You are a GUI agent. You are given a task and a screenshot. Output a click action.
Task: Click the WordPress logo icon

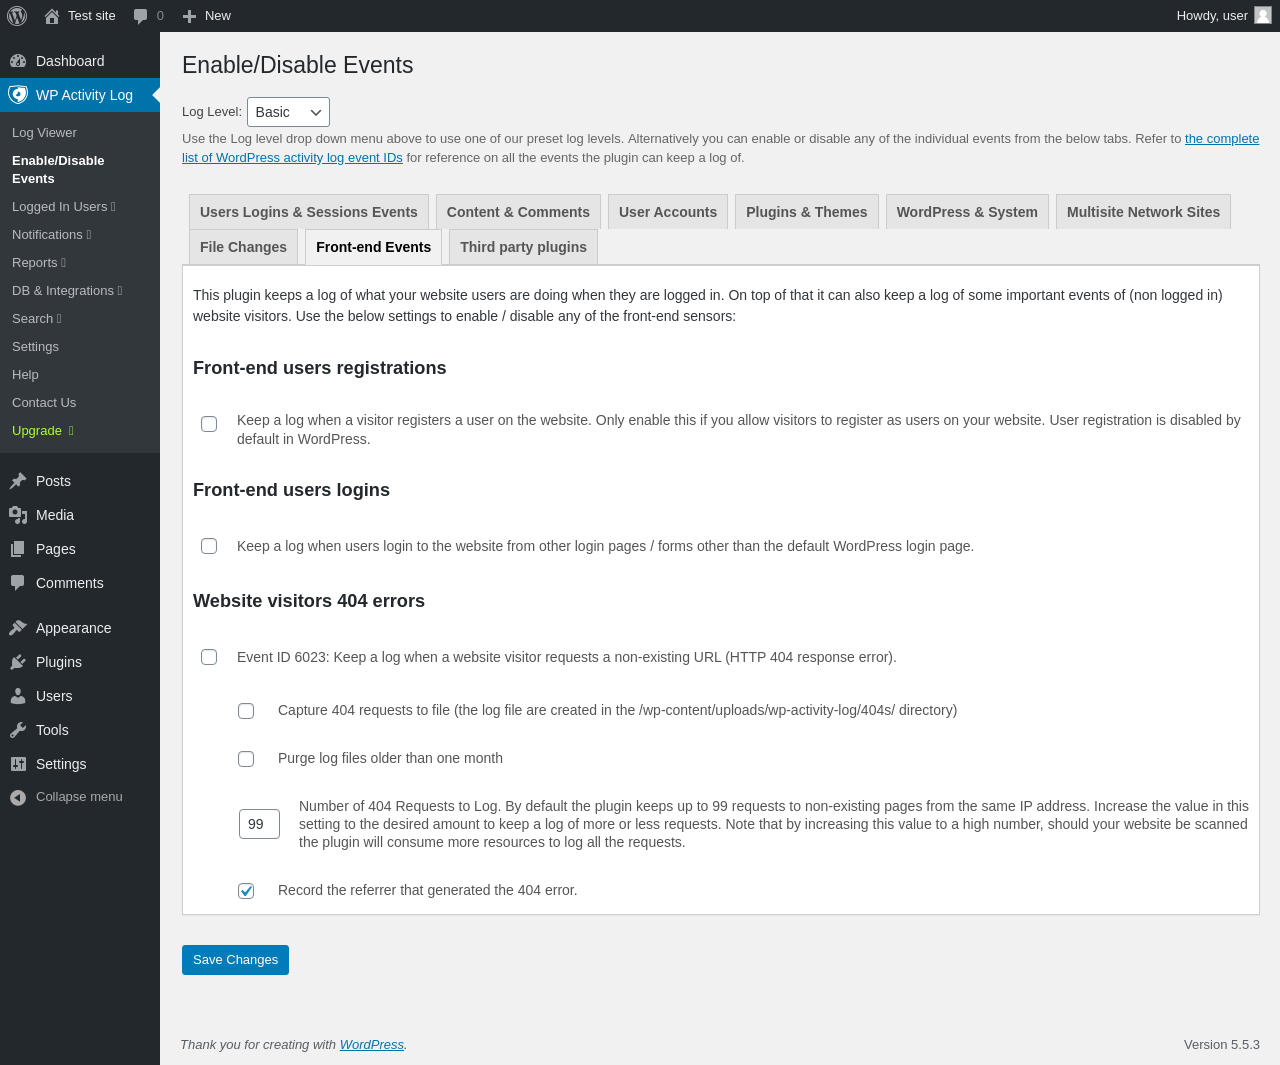(x=17, y=16)
